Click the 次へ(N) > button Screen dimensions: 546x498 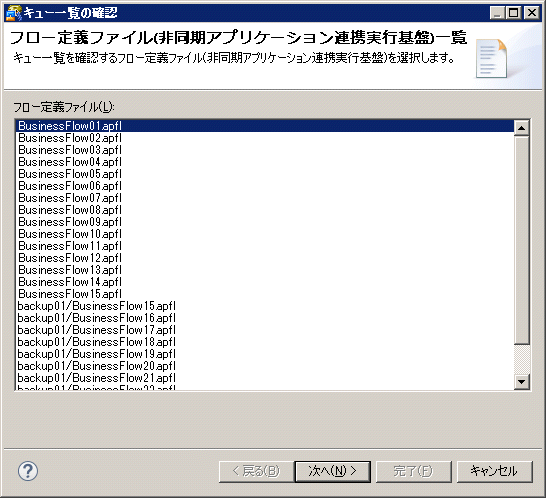[333, 472]
